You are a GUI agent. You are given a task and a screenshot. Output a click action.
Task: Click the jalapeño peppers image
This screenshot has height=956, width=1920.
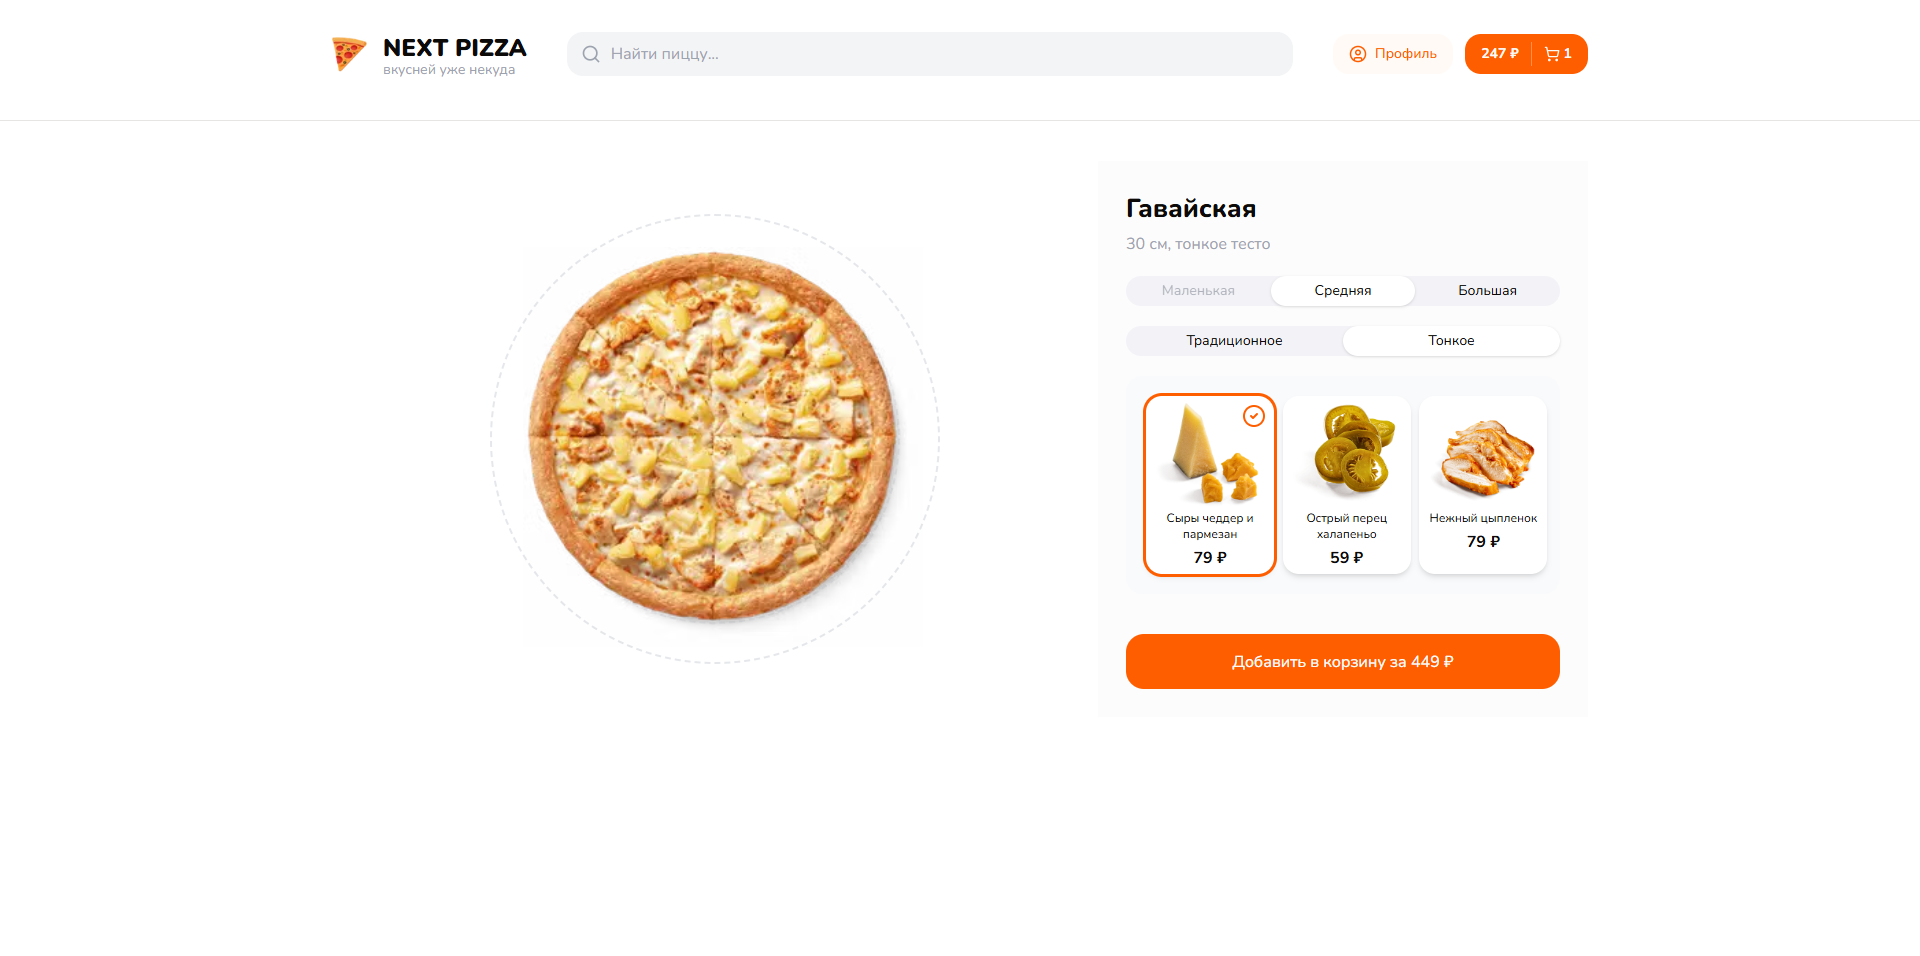click(1346, 452)
